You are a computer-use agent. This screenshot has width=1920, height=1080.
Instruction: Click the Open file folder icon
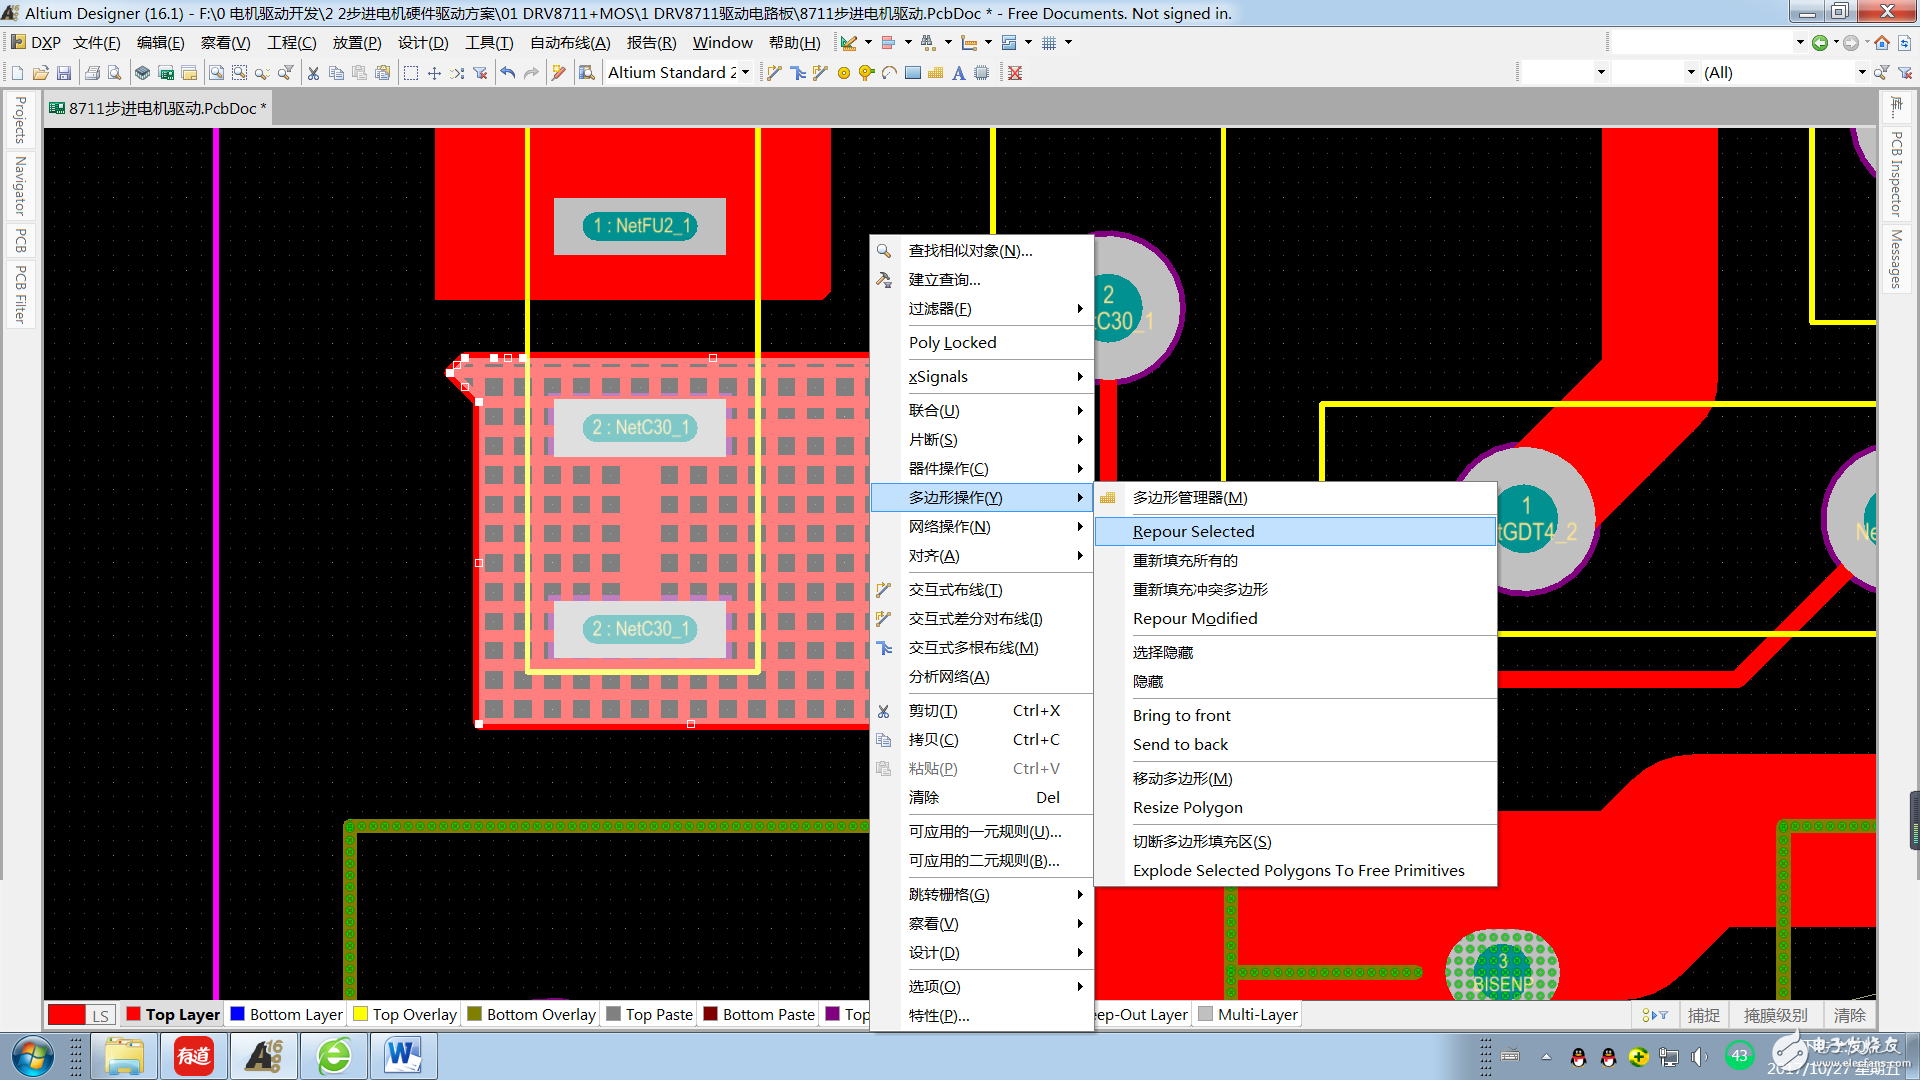point(41,73)
